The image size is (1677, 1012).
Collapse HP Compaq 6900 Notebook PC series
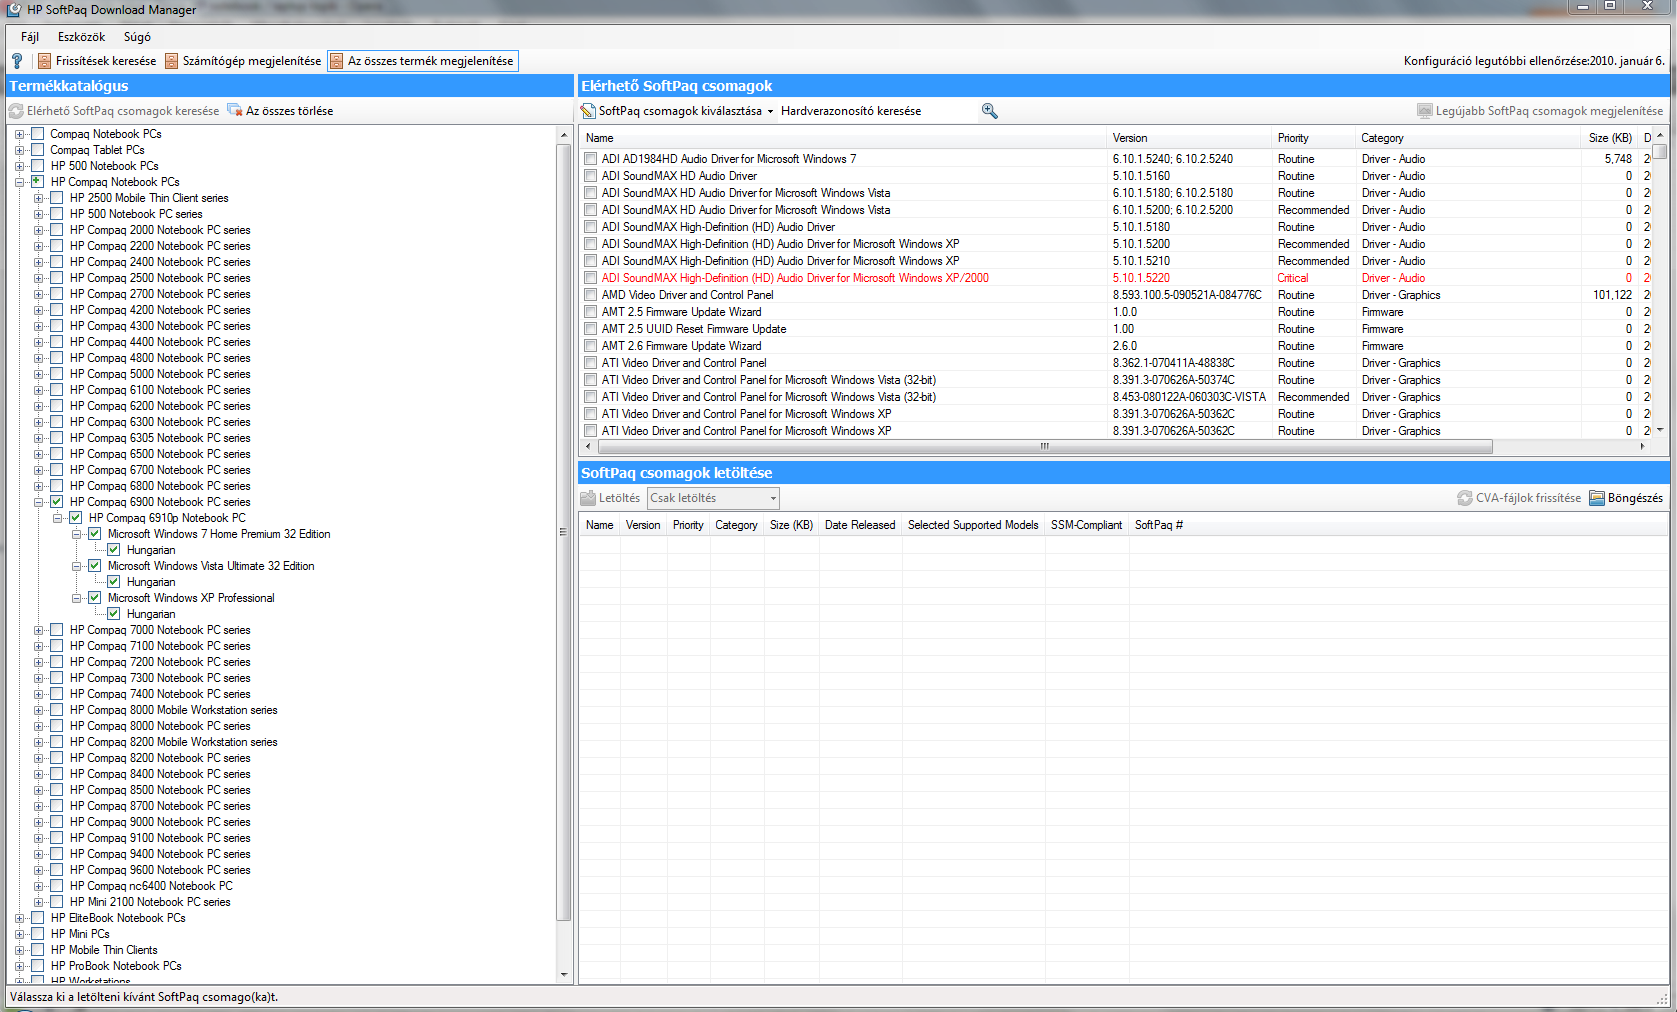click(38, 502)
